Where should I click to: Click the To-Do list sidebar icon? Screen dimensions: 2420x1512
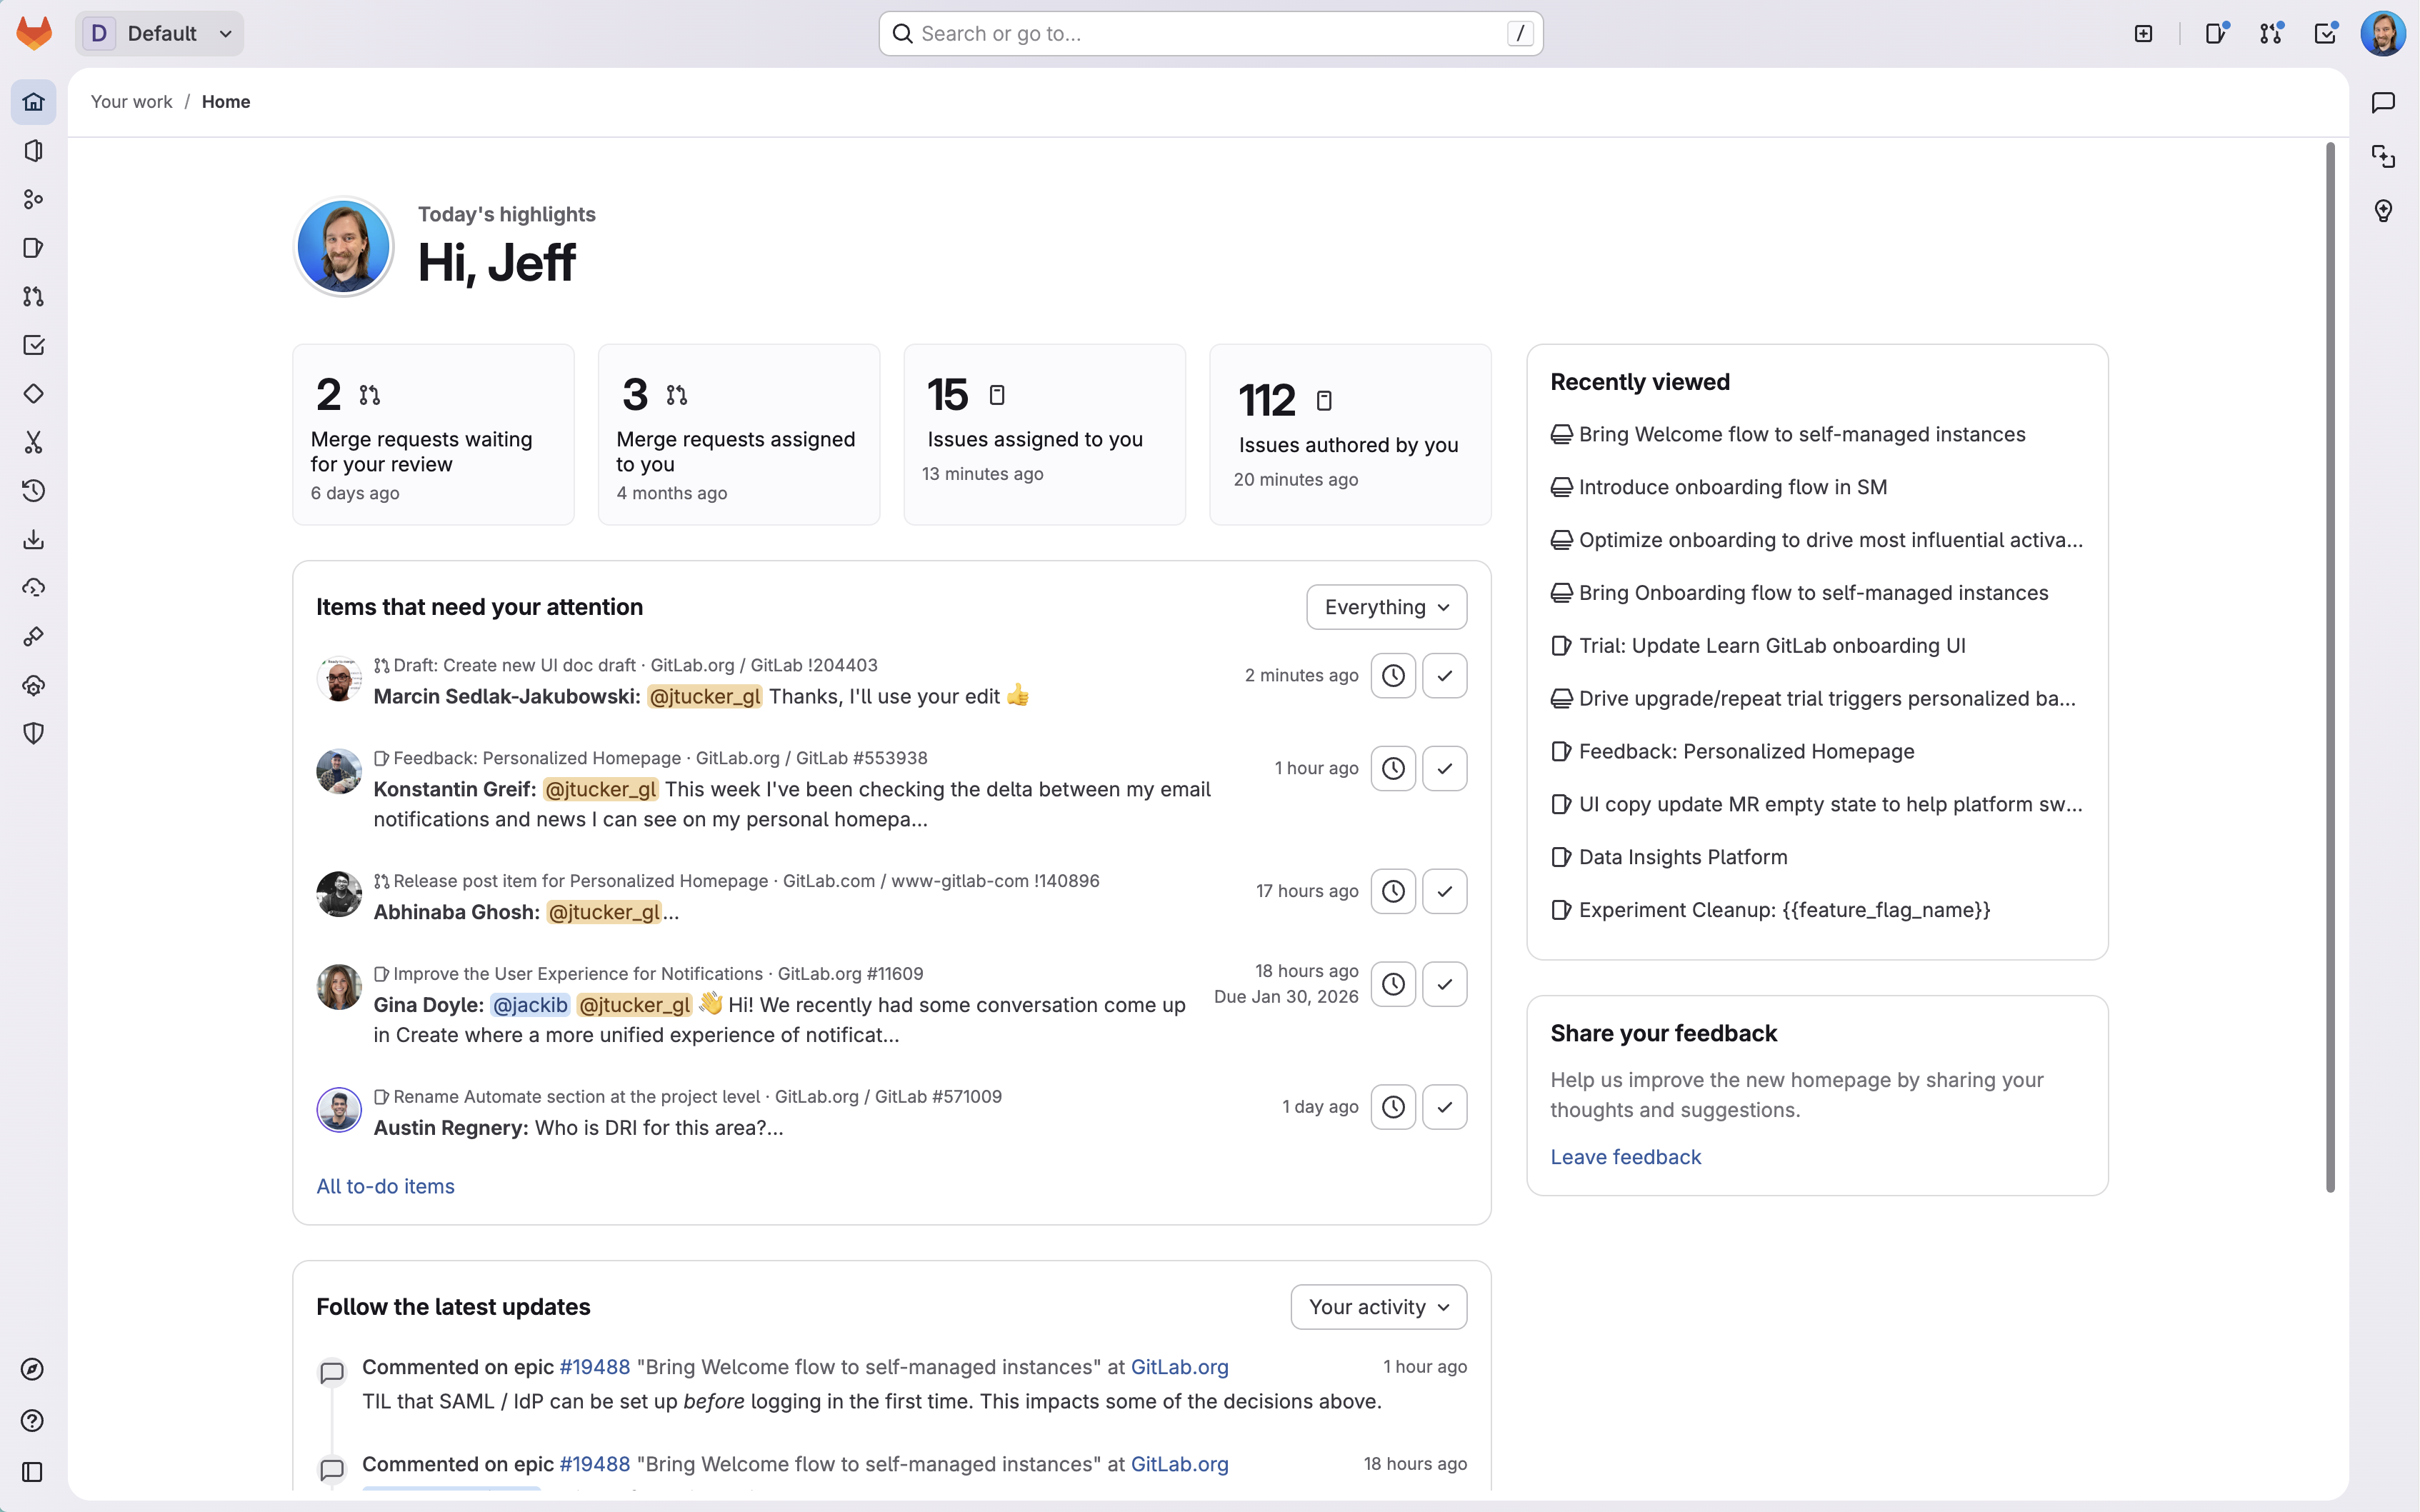(33, 345)
